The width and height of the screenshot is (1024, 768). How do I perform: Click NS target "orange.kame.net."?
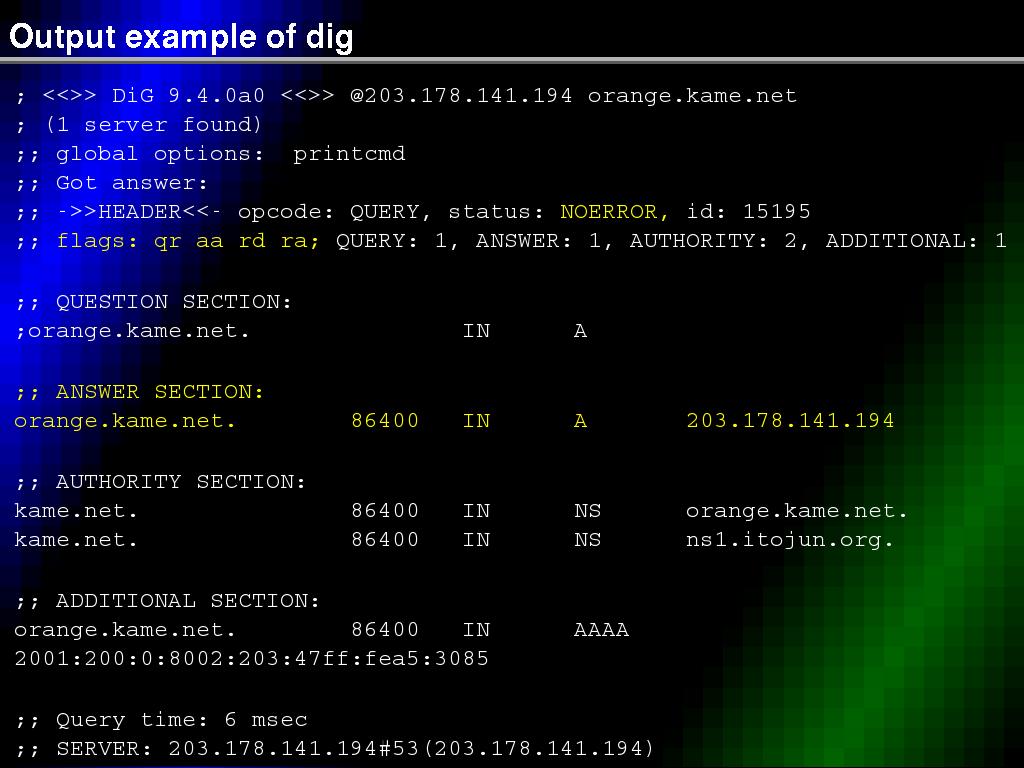[x=797, y=511]
